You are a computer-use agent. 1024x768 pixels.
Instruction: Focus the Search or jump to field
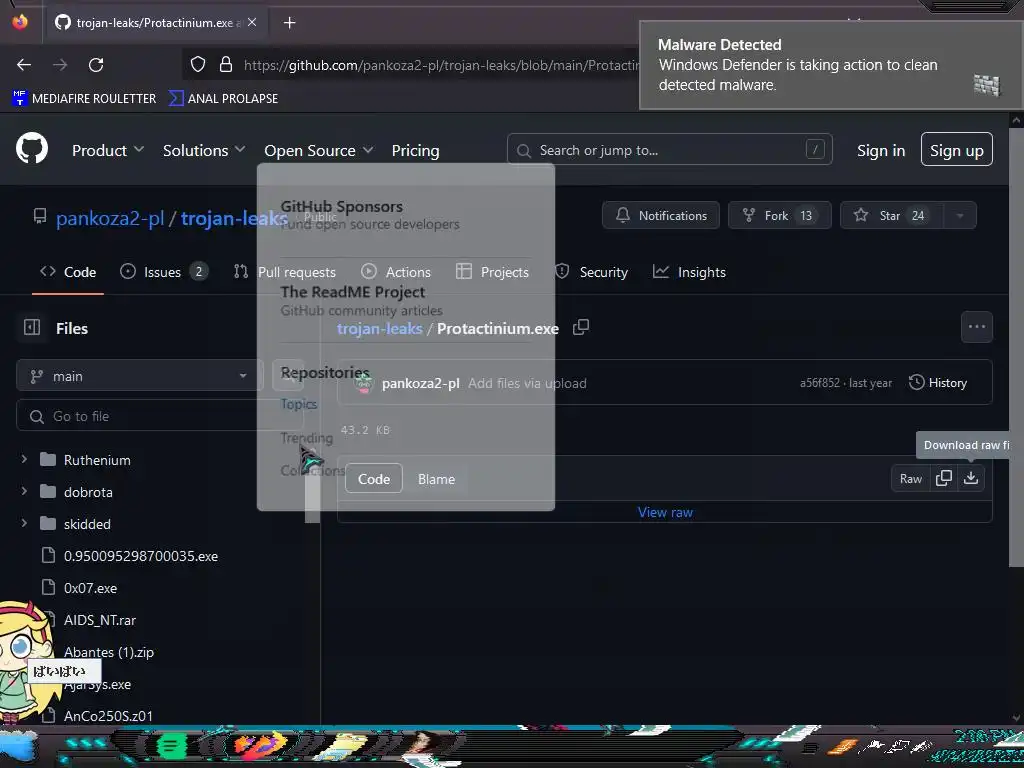click(x=669, y=150)
